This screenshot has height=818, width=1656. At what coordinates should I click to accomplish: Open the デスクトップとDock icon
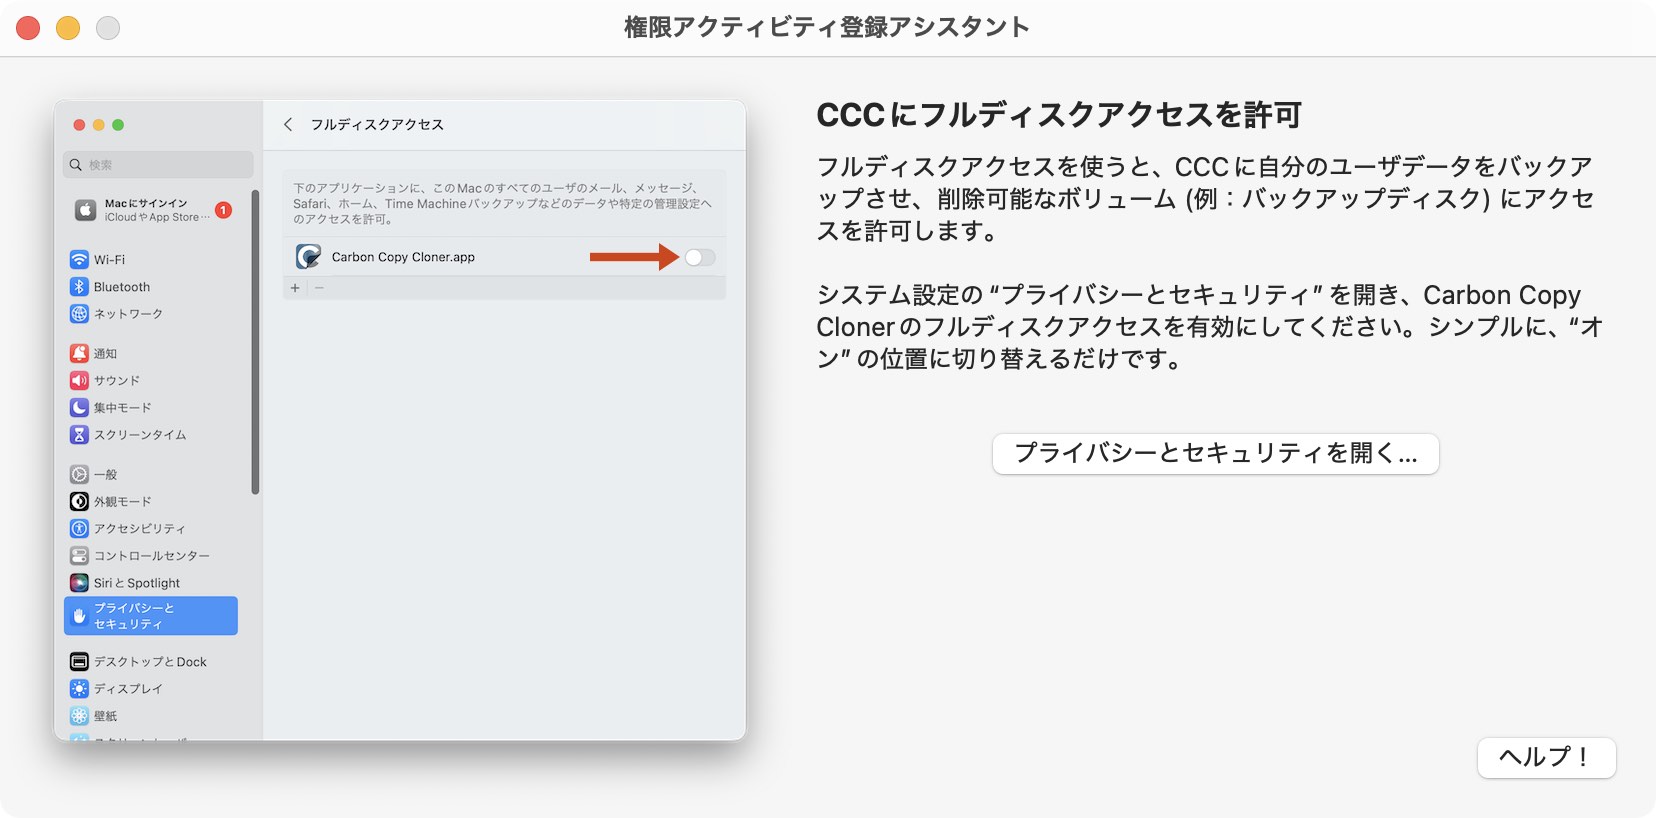pyautogui.click(x=79, y=661)
